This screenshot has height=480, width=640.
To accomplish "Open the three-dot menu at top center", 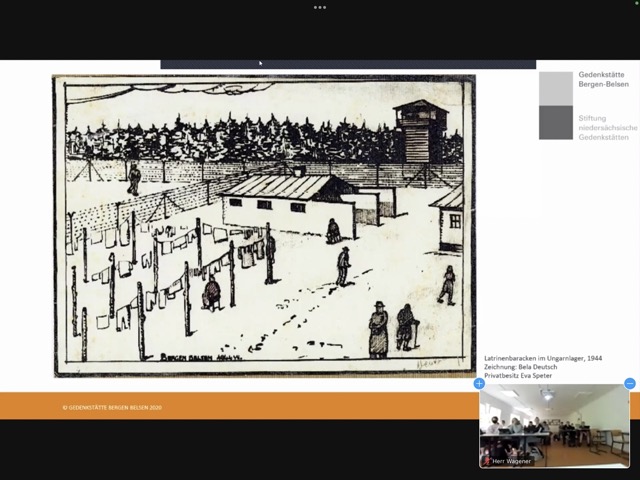I will tap(320, 7).
